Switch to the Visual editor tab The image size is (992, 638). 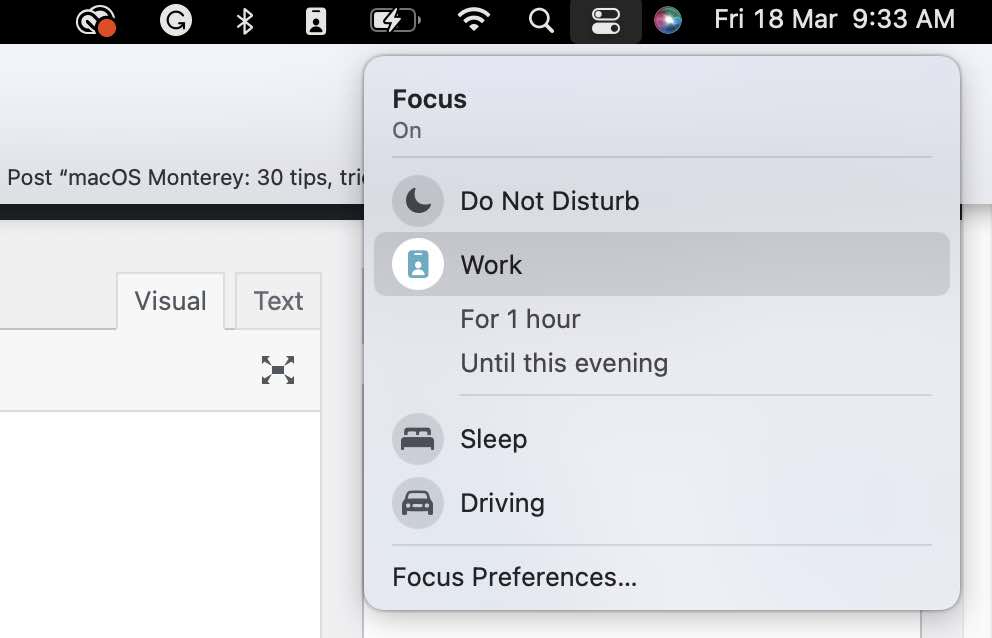[x=170, y=301]
